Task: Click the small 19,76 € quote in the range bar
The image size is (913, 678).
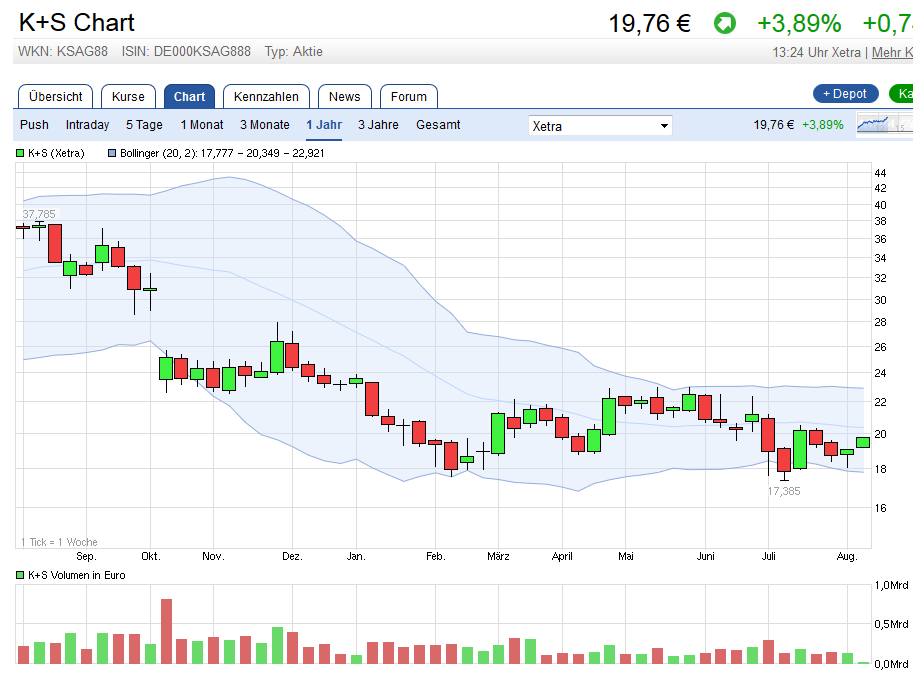Action: pos(773,125)
